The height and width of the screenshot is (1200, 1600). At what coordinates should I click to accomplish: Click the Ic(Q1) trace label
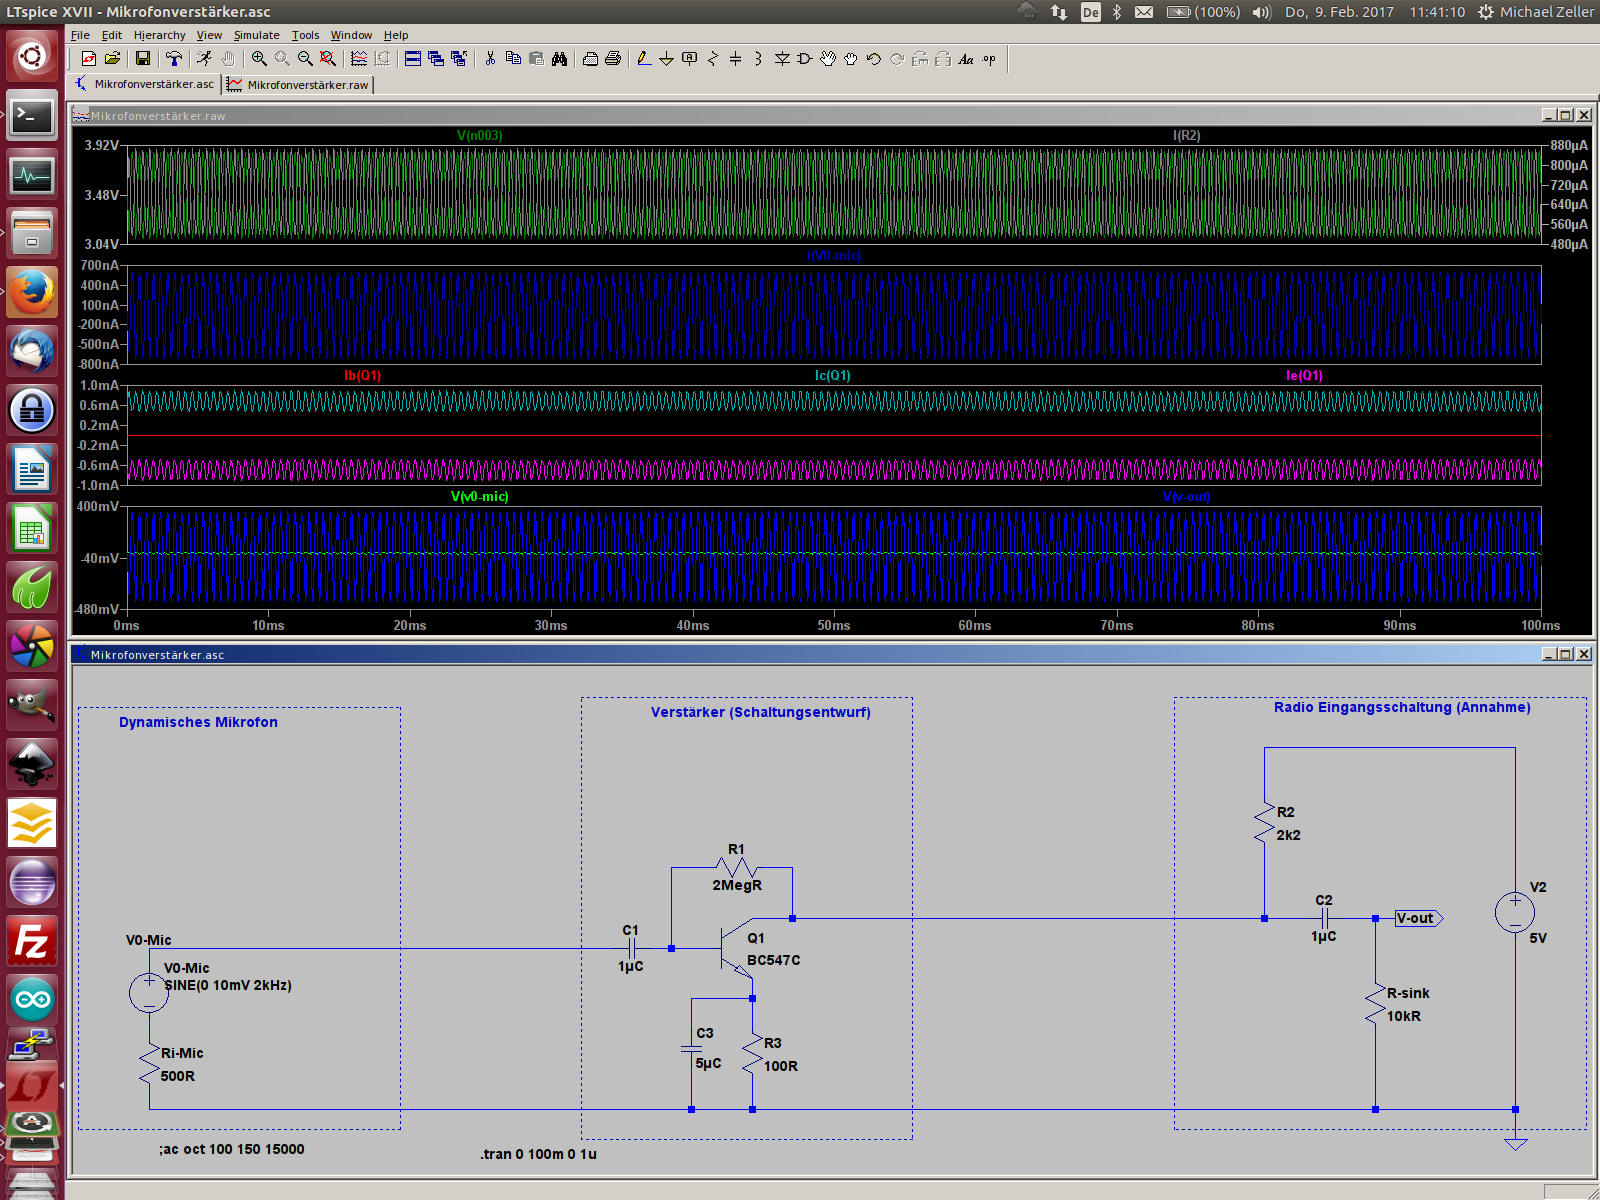[832, 376]
